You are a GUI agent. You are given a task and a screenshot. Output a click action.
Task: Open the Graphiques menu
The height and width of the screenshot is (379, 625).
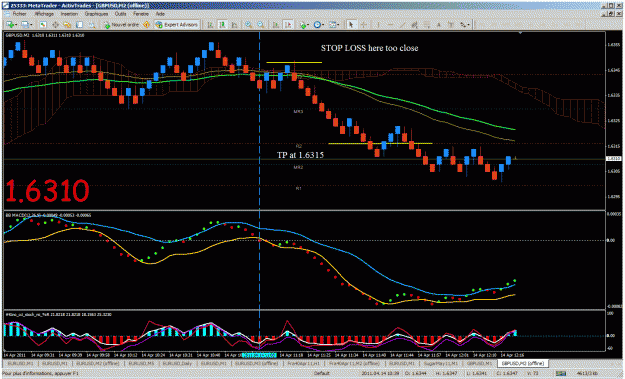click(x=96, y=14)
